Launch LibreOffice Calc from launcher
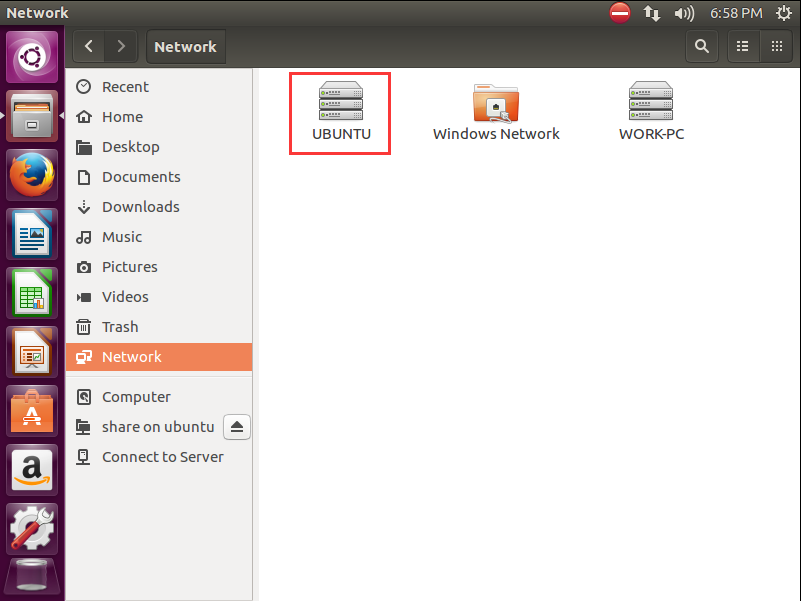The image size is (801, 601). pyautogui.click(x=32, y=293)
